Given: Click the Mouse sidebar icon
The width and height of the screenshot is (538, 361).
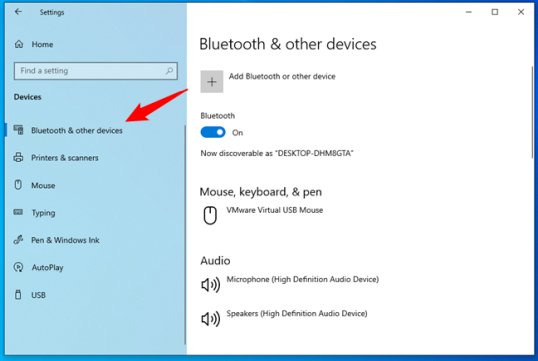Looking at the screenshot, I should coord(18,185).
